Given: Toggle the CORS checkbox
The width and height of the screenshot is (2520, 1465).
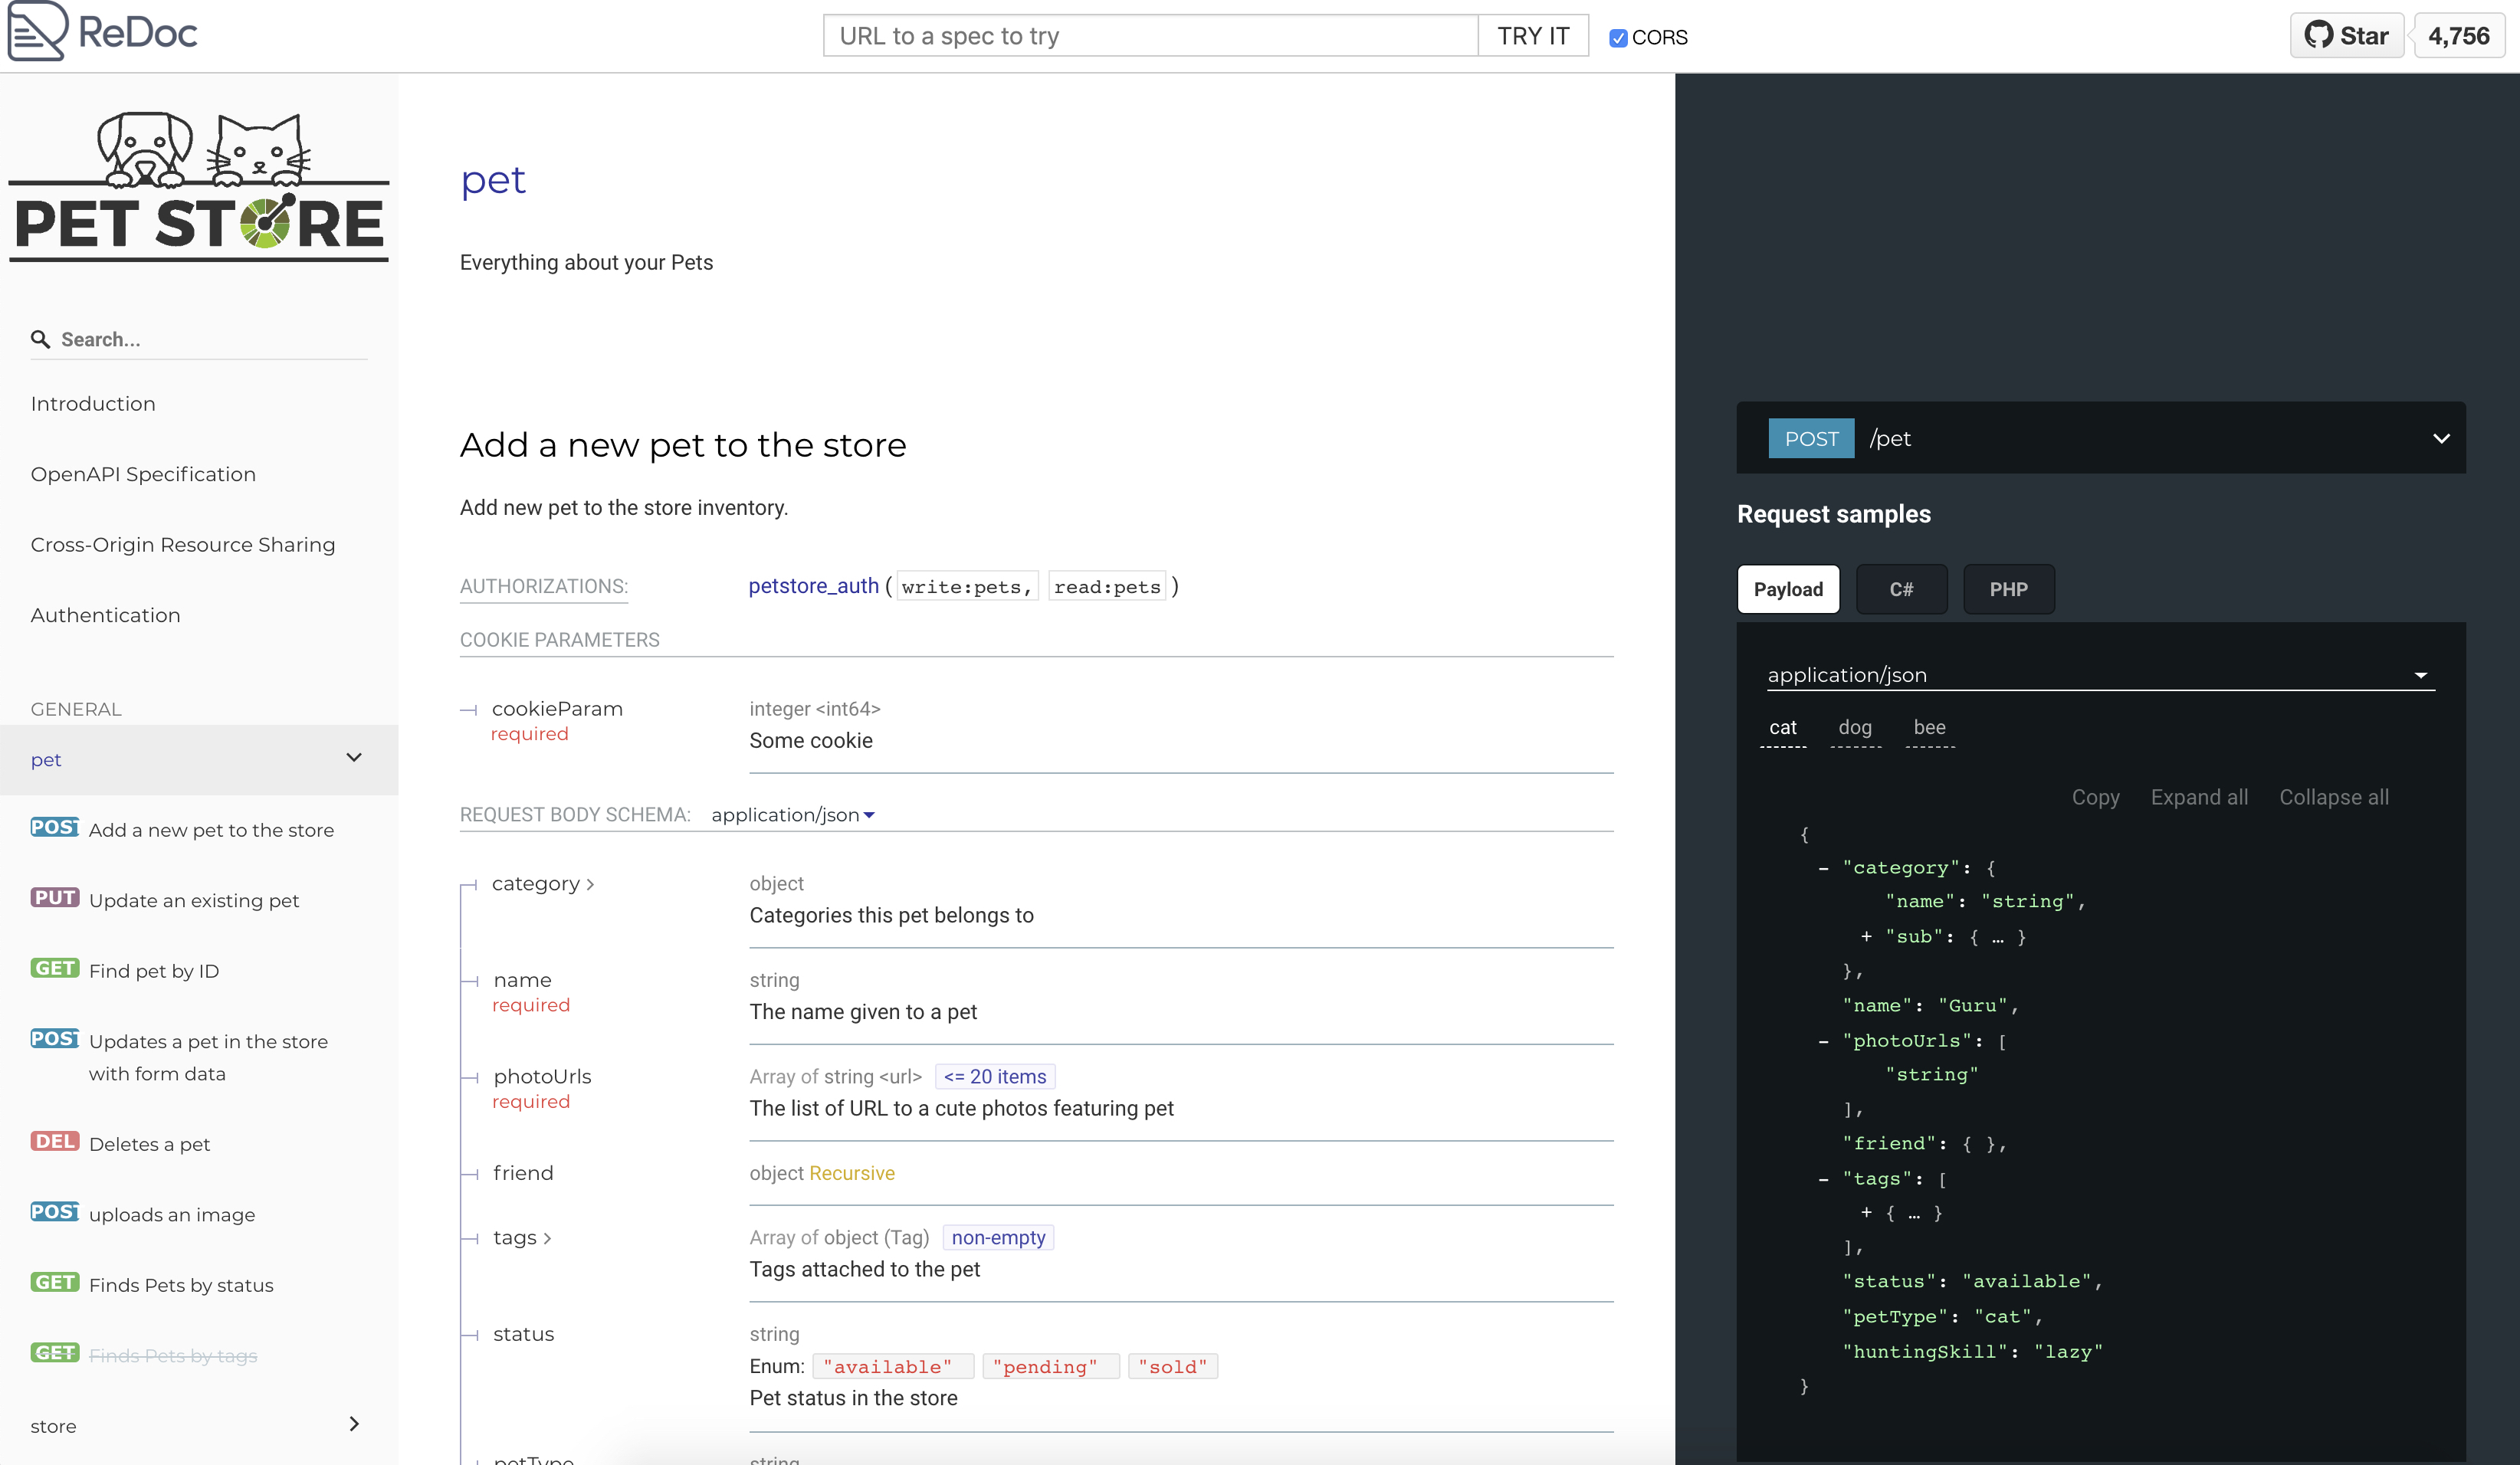Looking at the screenshot, I should (x=1617, y=38).
